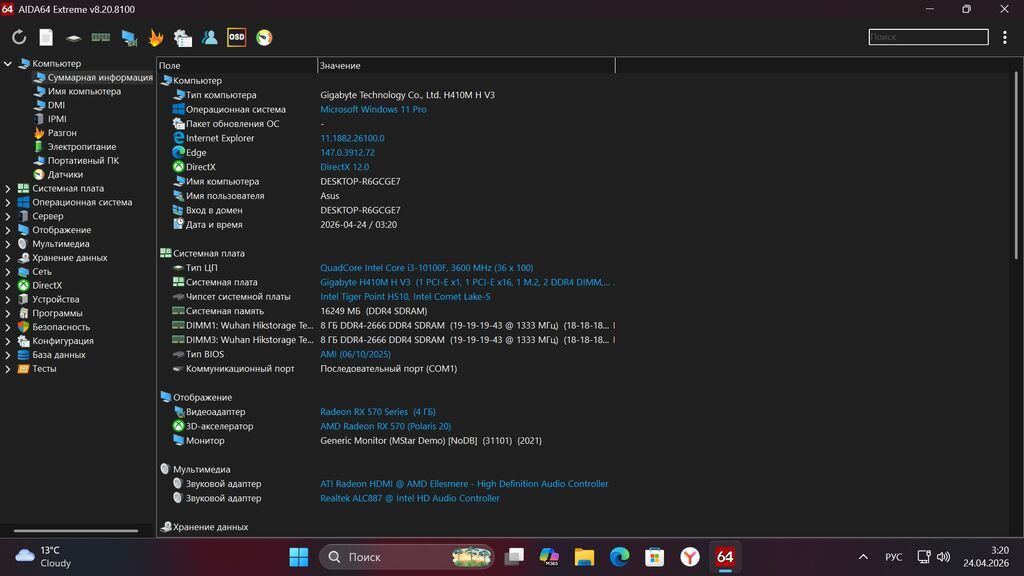1024x576 pixels.
Task: Open the ATI Radeon HDMI audio link
Action: 464,483
